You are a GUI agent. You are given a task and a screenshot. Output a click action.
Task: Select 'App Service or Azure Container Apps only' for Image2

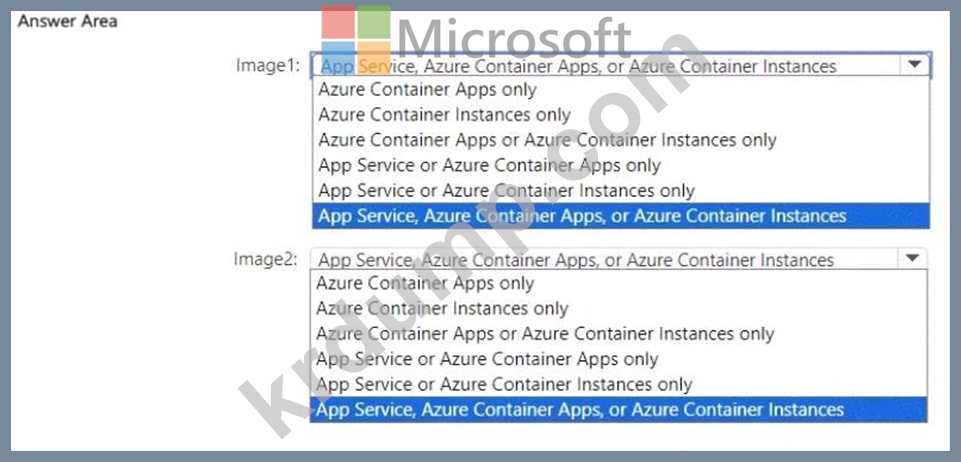tap(487, 359)
